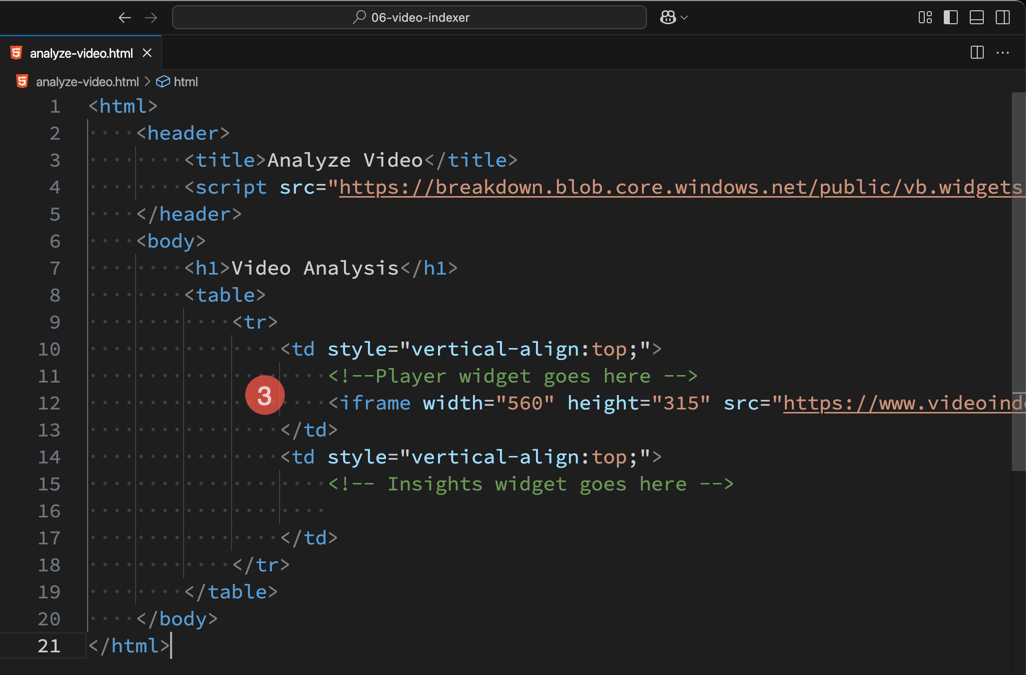
Task: Click line number 21 in gutter
Action: point(49,646)
